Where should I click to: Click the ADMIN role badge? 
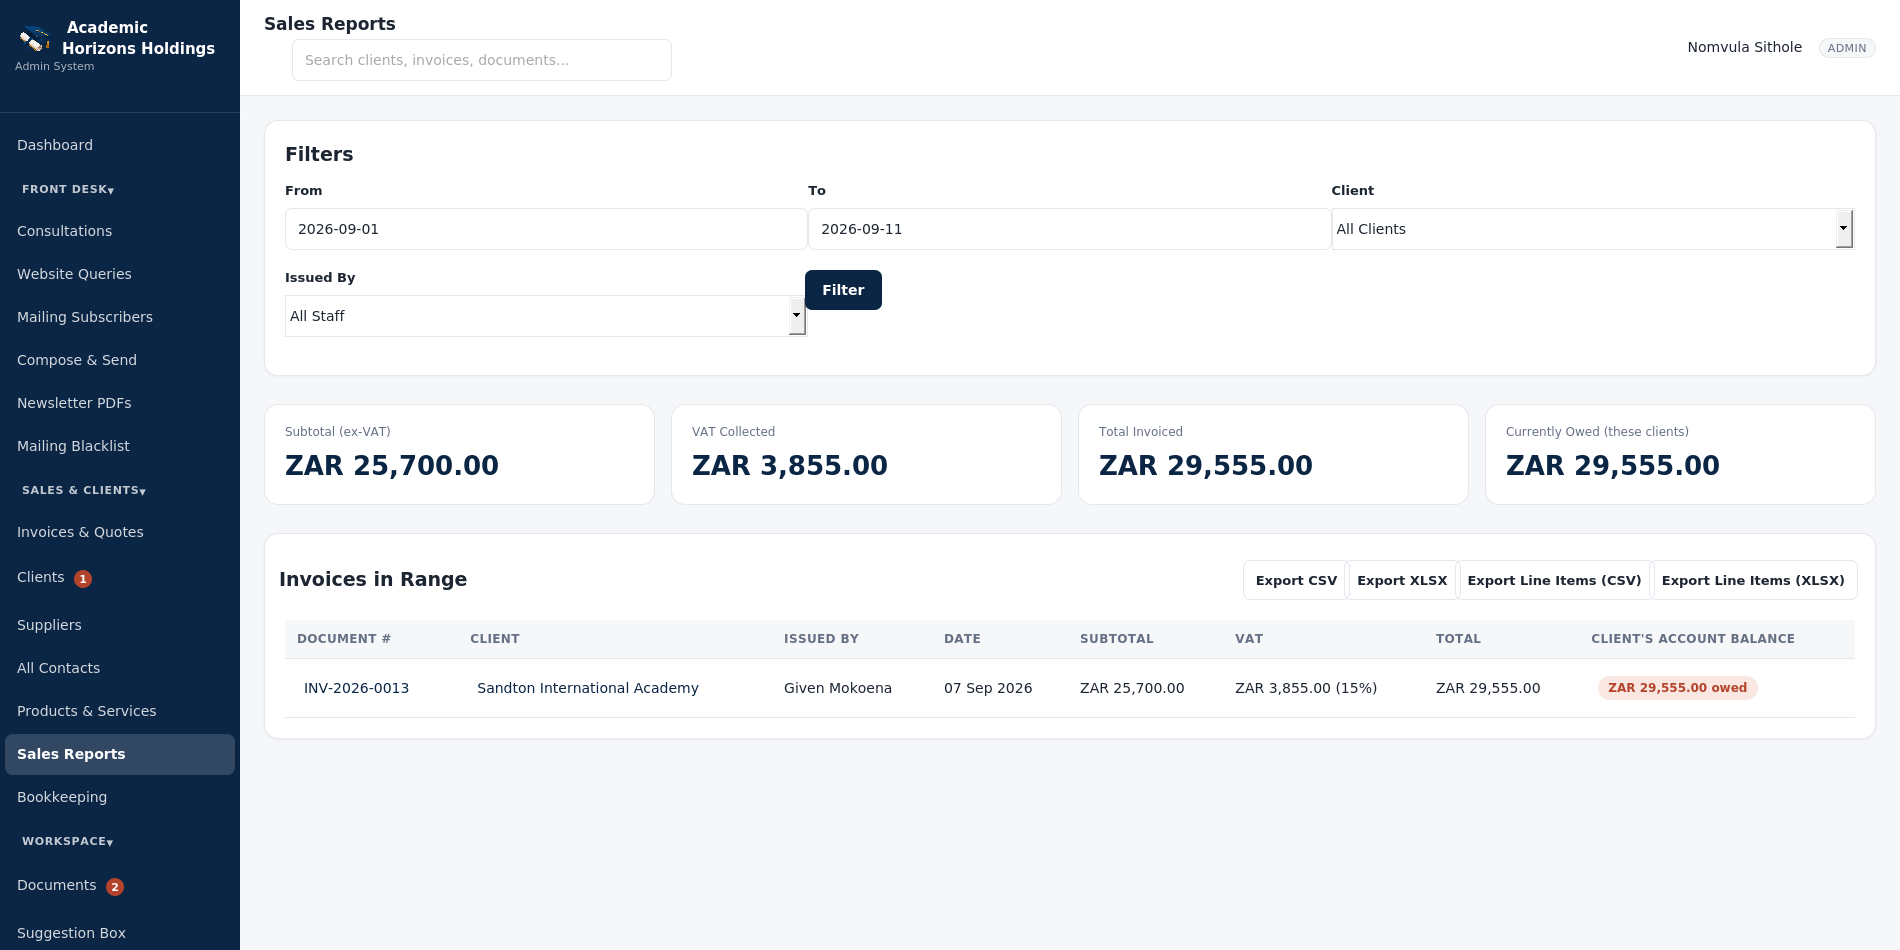point(1847,48)
